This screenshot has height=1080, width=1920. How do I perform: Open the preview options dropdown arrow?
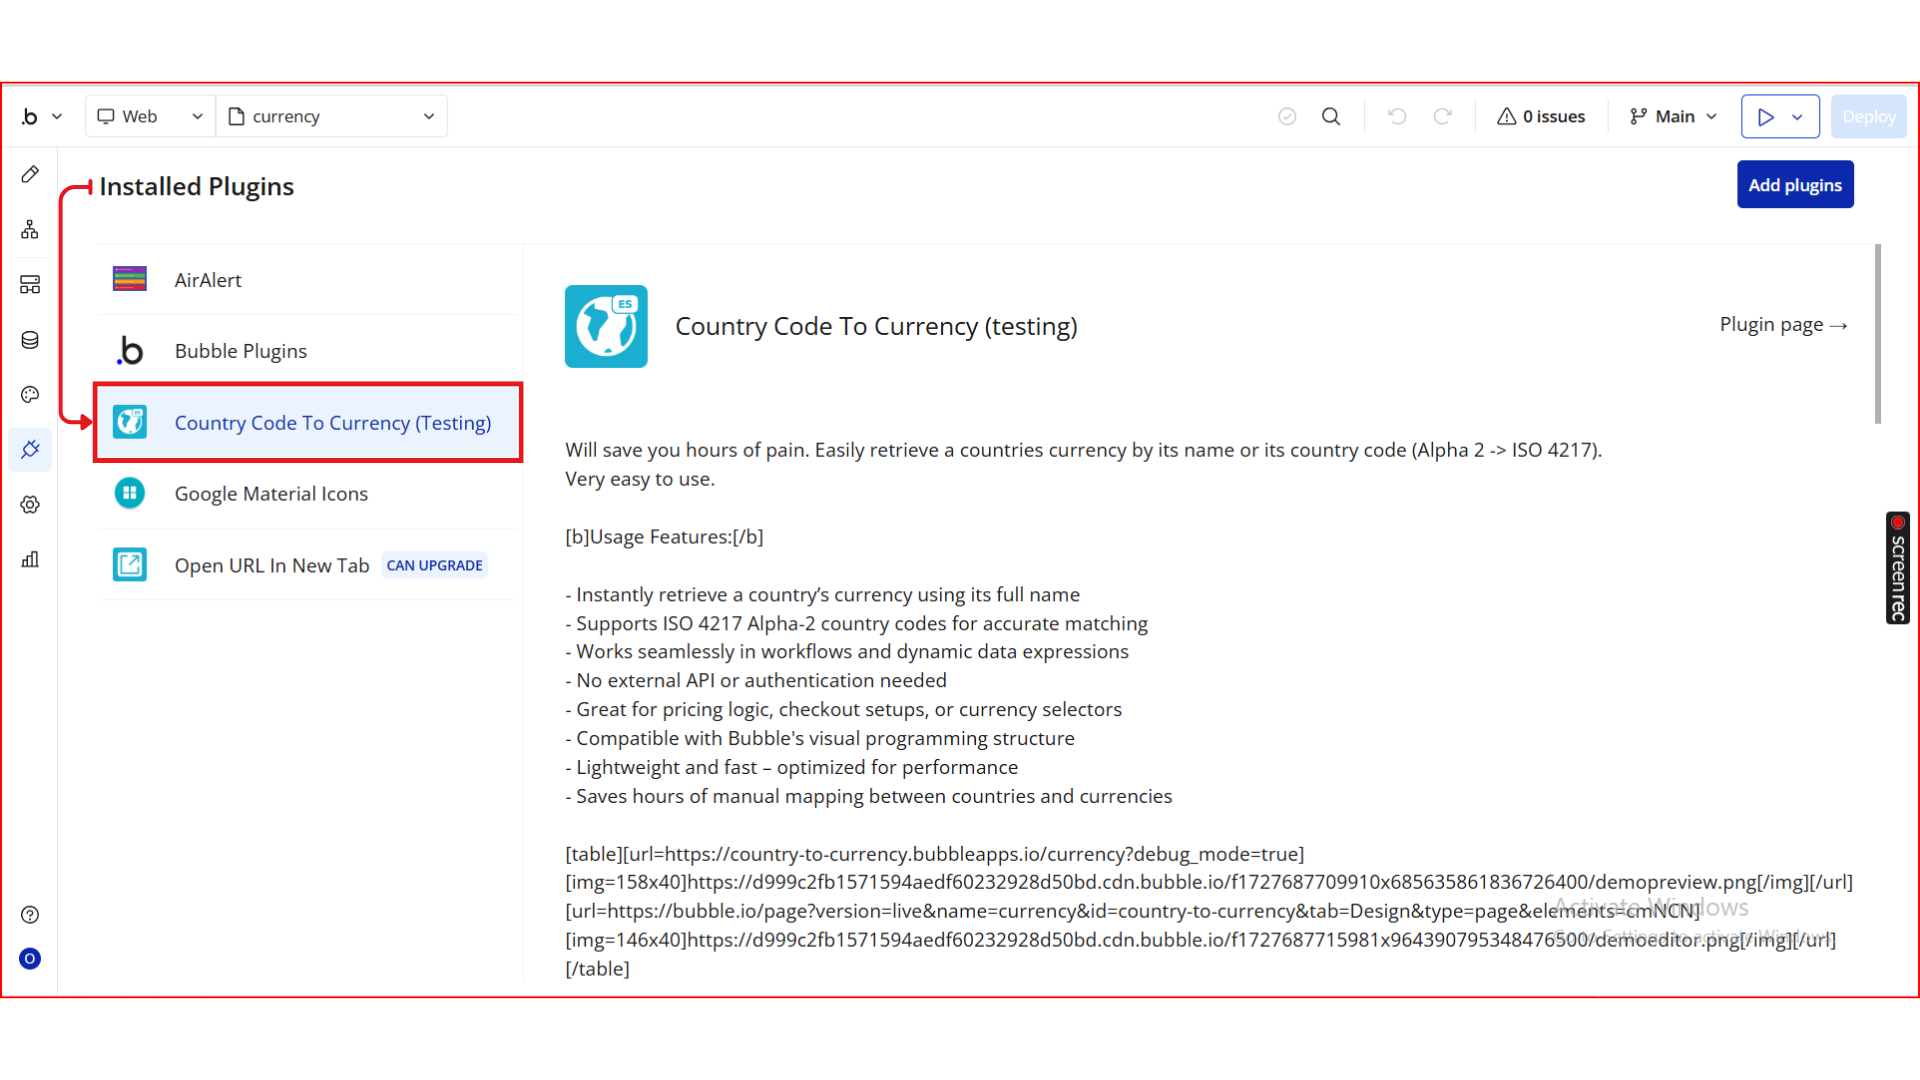click(x=1798, y=117)
